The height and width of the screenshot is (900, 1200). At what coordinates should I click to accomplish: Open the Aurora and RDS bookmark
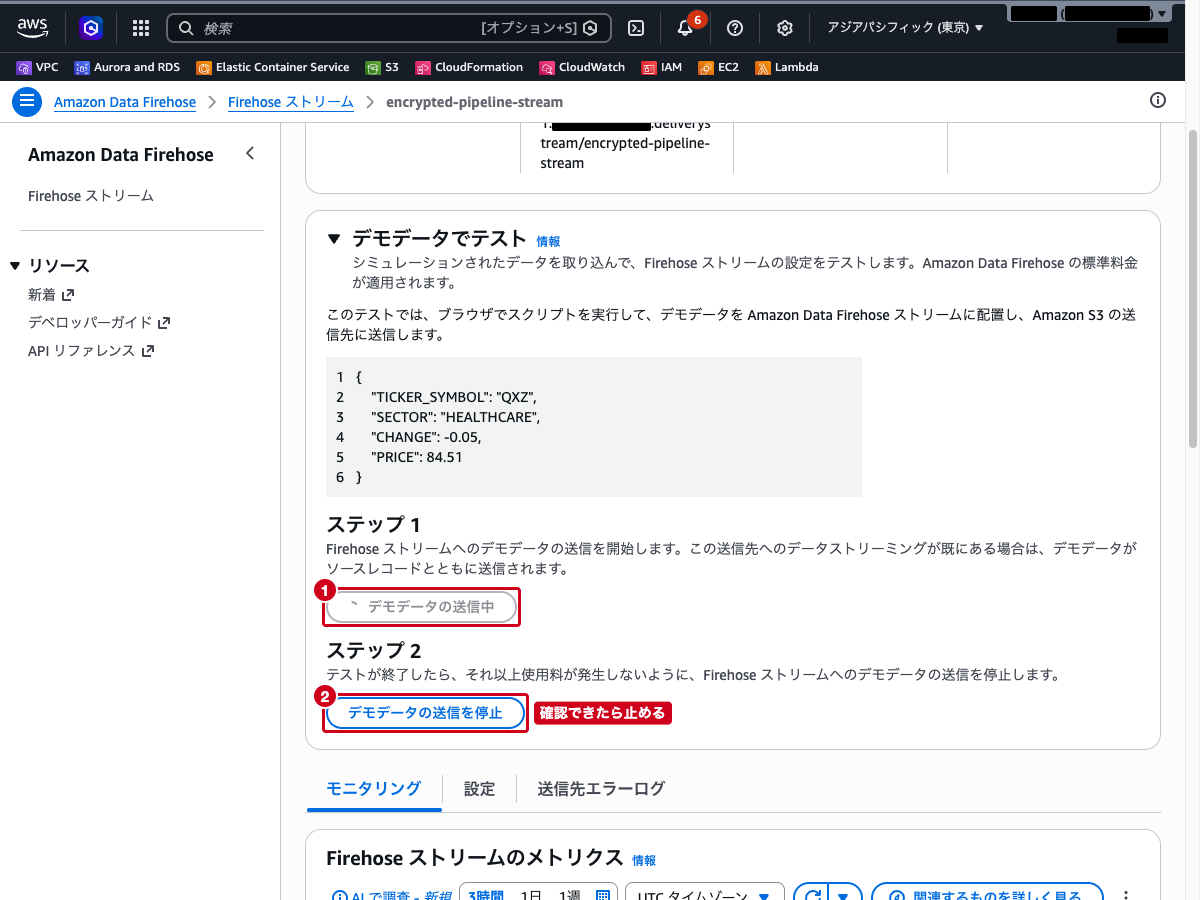127,67
